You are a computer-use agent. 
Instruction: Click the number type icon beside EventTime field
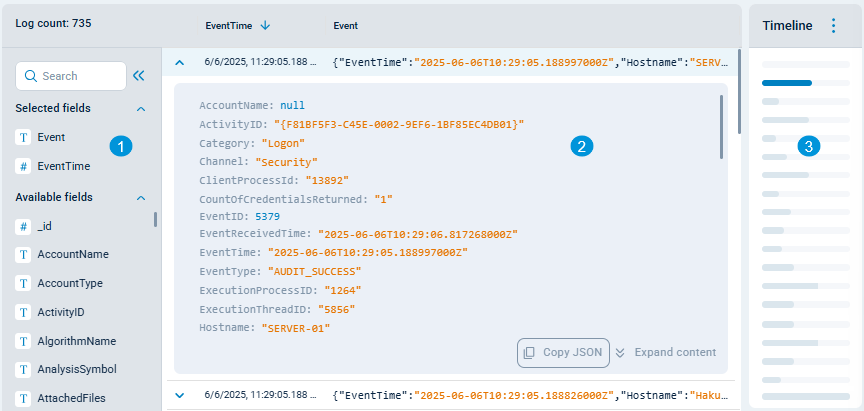tap(23, 166)
